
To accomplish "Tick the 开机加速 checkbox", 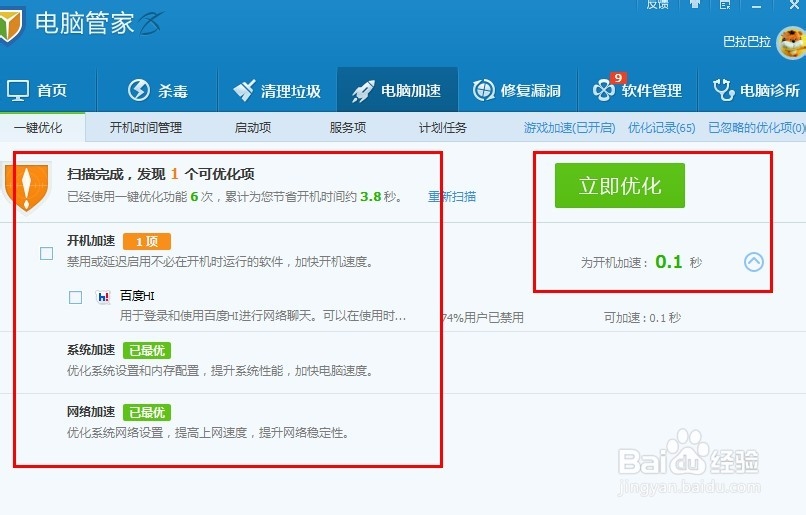I will pyautogui.click(x=47, y=253).
